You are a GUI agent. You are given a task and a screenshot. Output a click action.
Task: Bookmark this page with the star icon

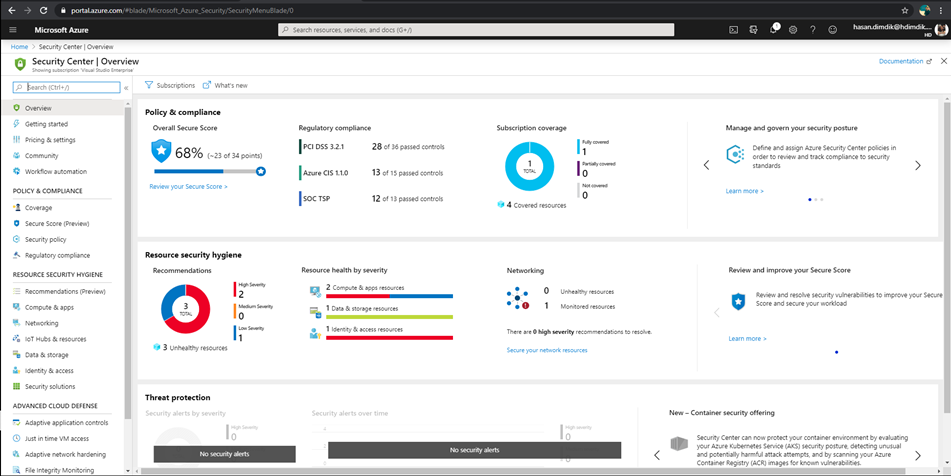[905, 10]
